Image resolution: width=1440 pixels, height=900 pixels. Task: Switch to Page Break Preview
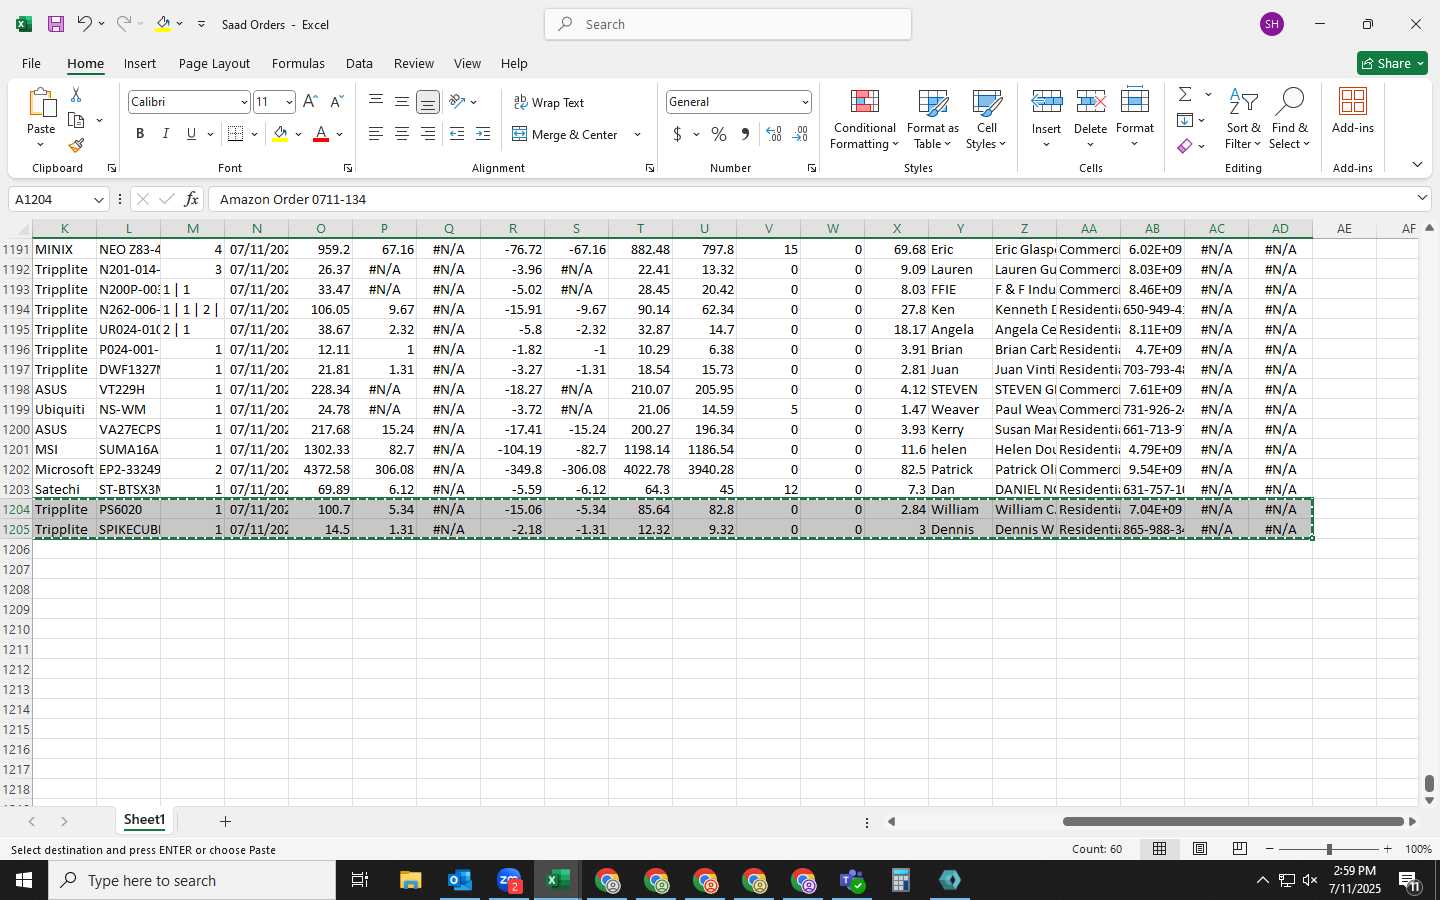tap(1240, 849)
